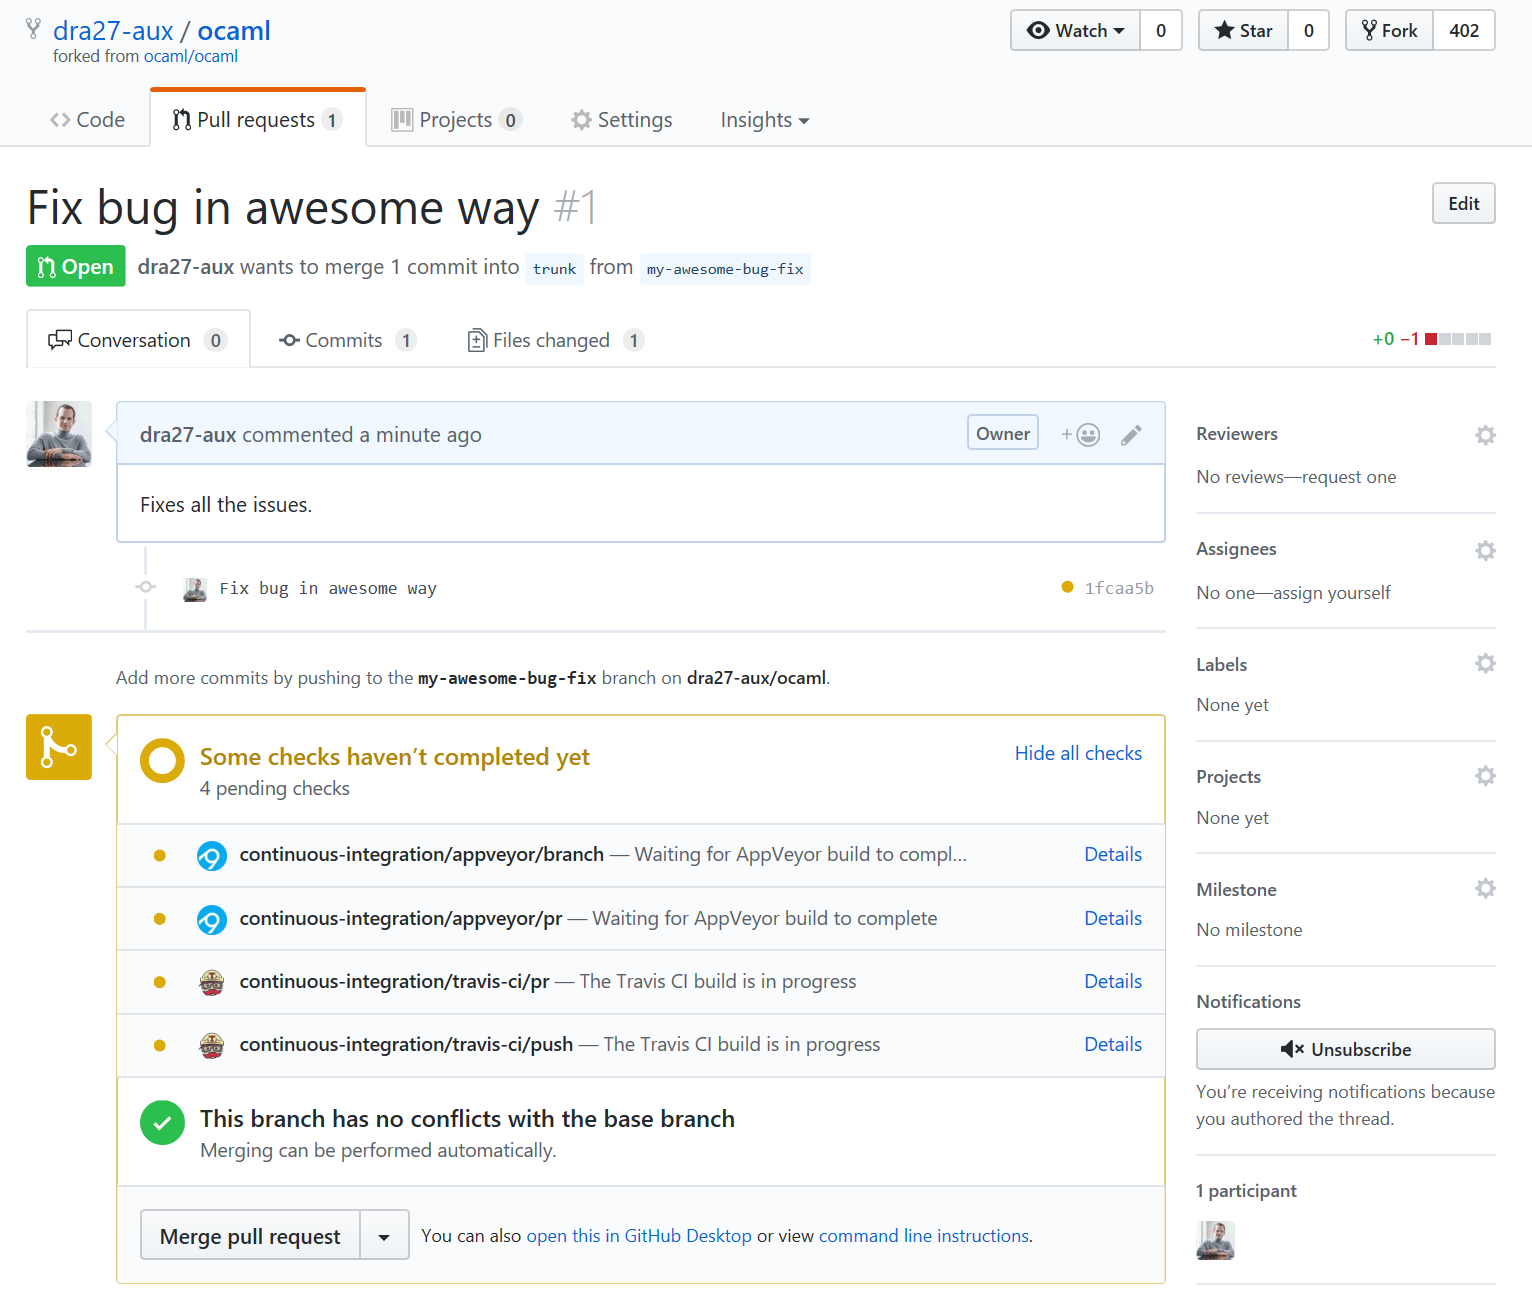Switch to Projects repository tab

click(456, 120)
